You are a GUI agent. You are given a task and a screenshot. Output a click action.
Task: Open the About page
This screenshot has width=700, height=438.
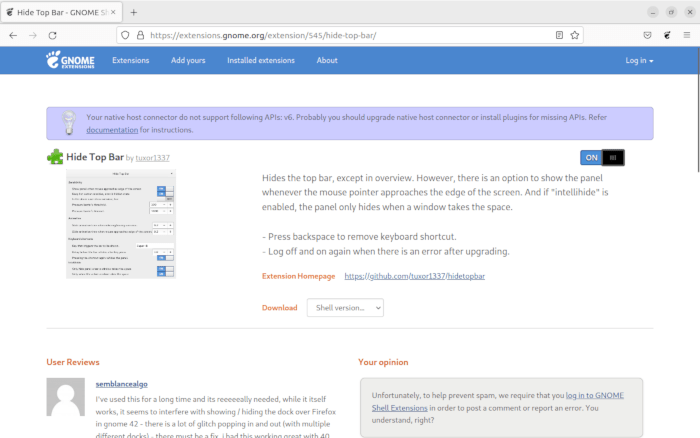[327, 60]
